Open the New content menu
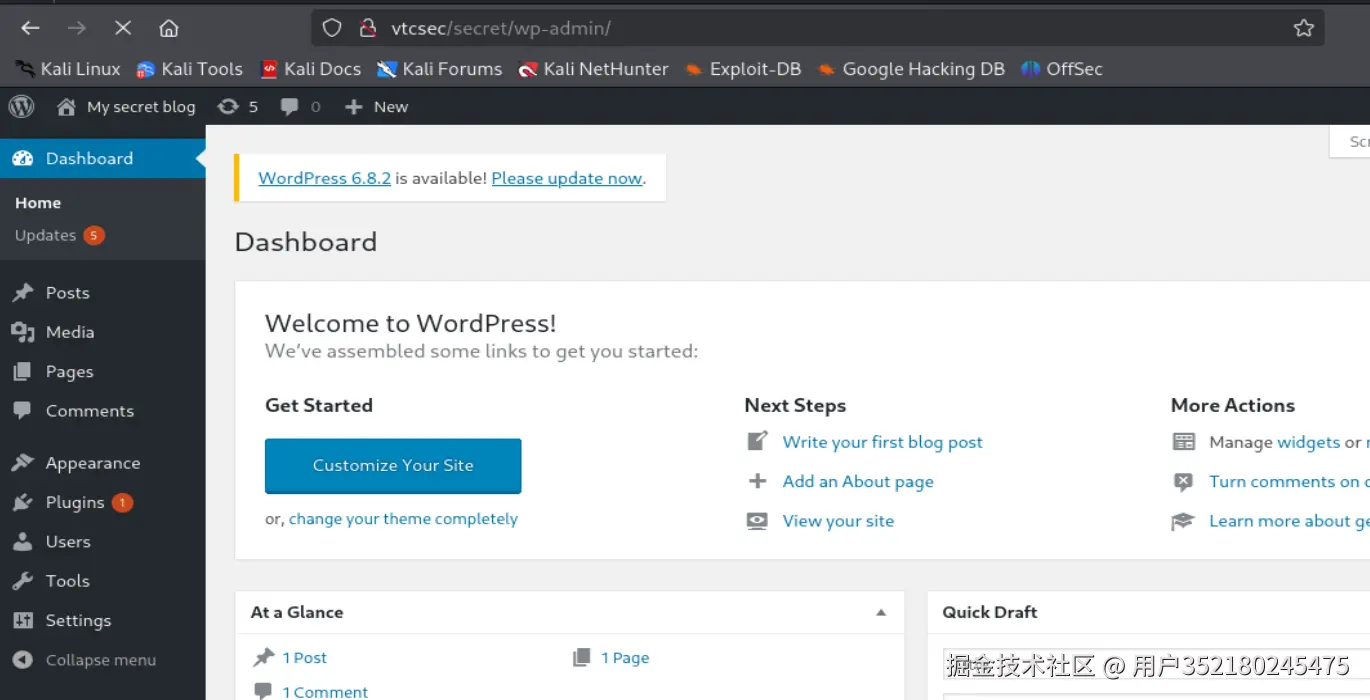Viewport: 1370px width, 700px height. click(376, 107)
